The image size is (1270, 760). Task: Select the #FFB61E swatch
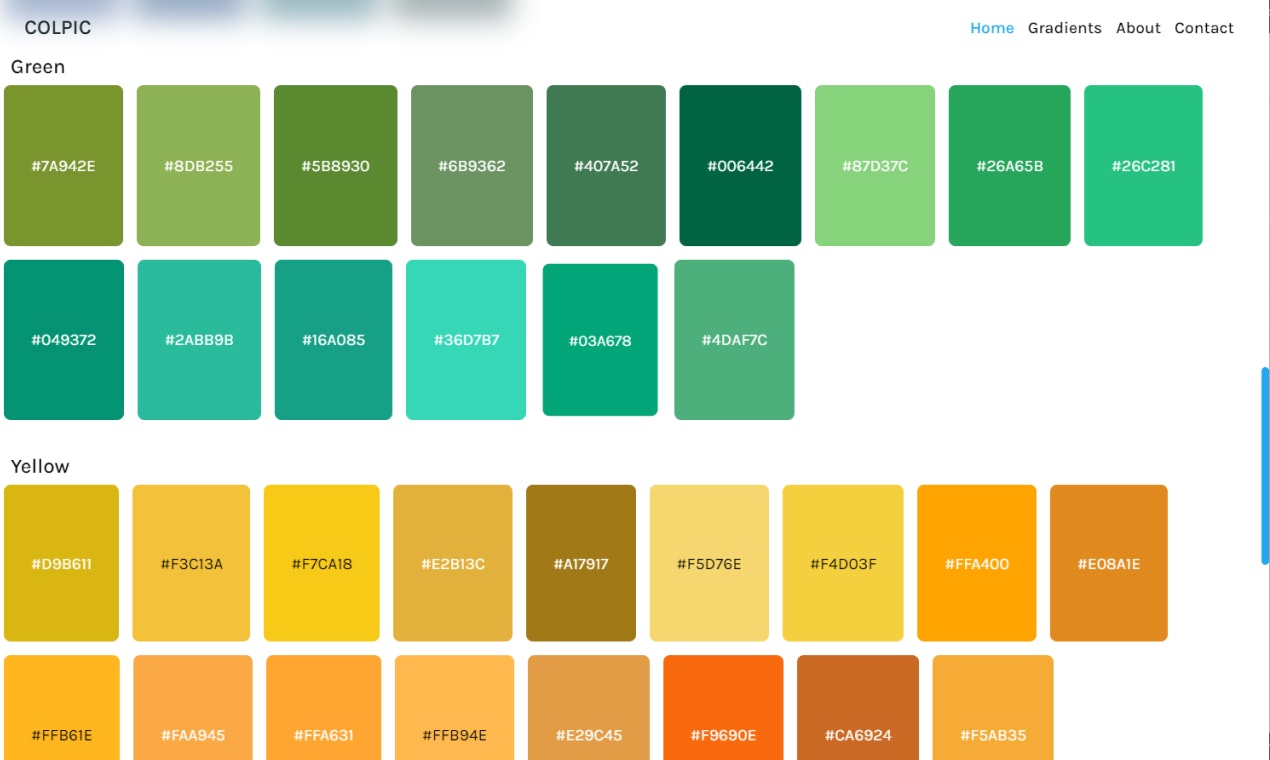pyautogui.click(x=62, y=707)
